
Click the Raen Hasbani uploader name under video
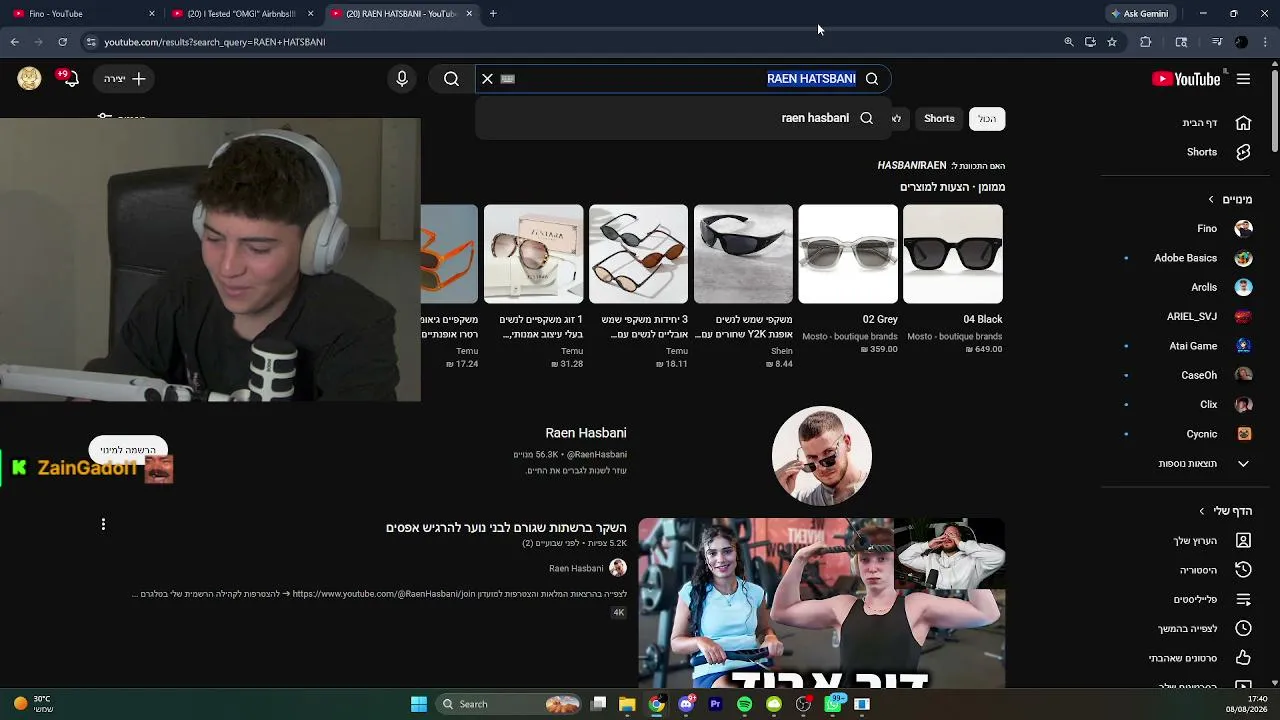point(576,568)
